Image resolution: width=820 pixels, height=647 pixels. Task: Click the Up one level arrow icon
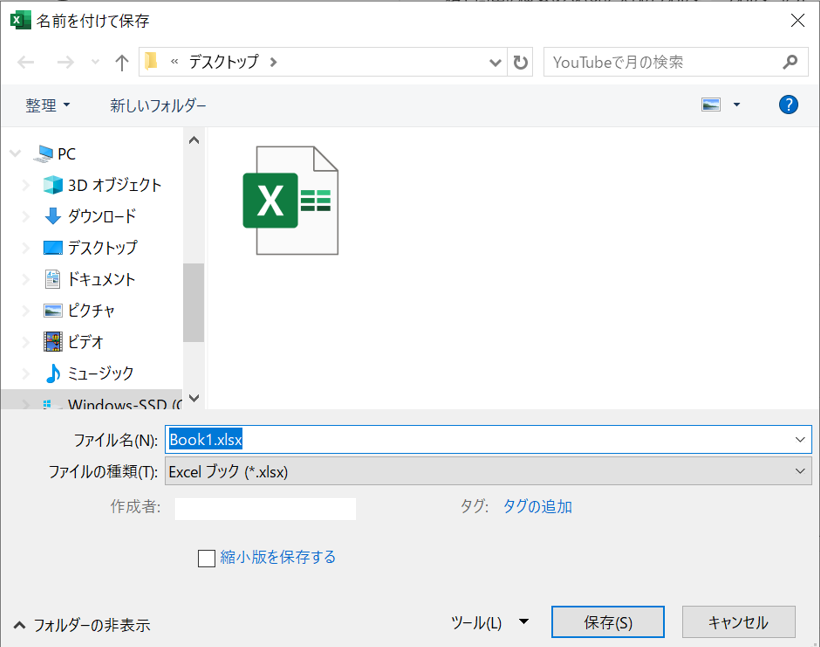click(x=122, y=62)
